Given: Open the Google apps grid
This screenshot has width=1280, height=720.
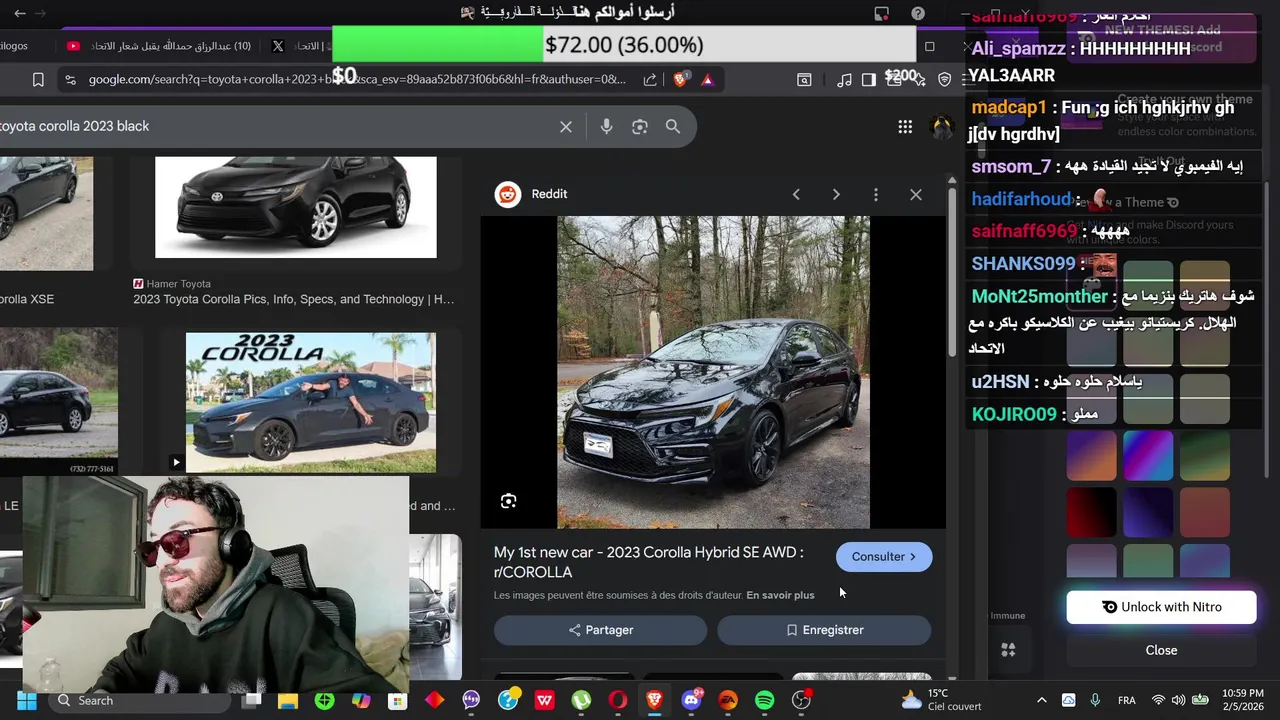Looking at the screenshot, I should point(905,127).
